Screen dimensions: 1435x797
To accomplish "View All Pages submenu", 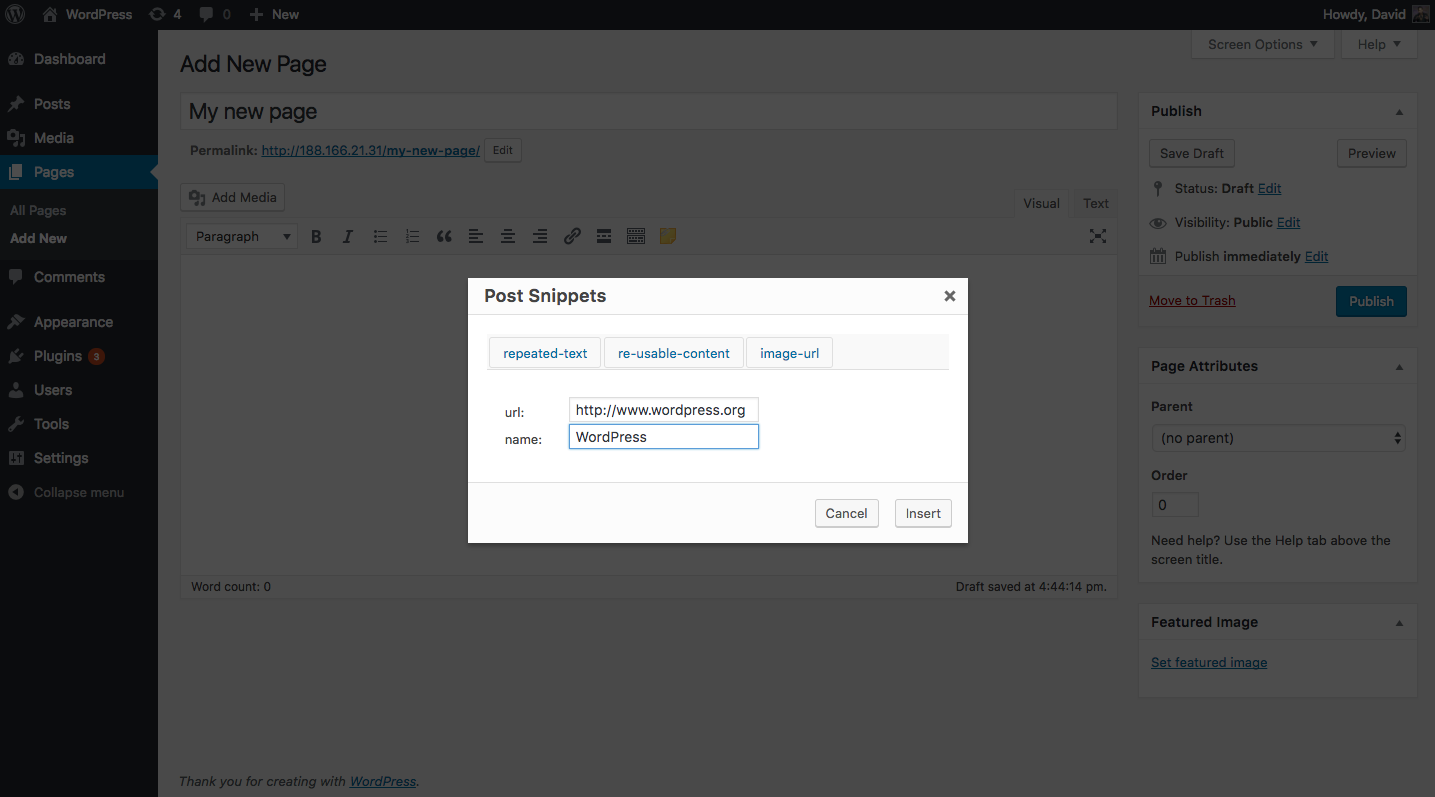I will [x=38, y=210].
